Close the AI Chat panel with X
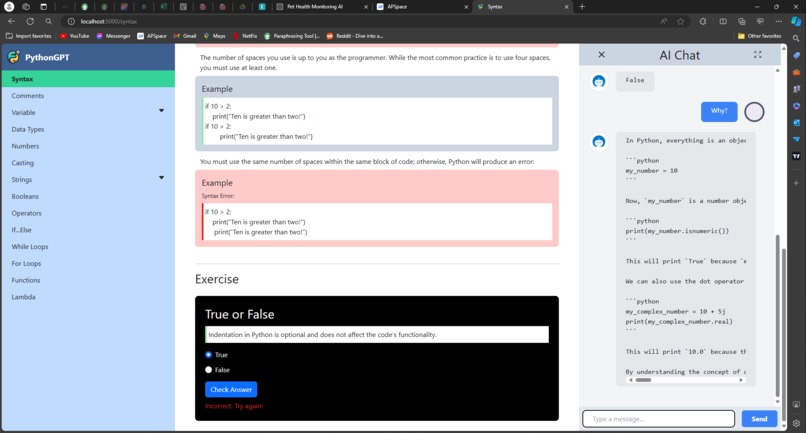 point(601,55)
